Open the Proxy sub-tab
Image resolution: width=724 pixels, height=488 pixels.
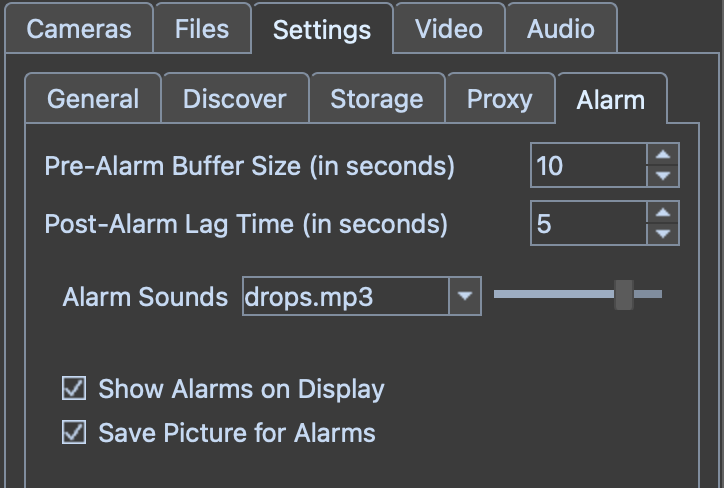coord(499,99)
